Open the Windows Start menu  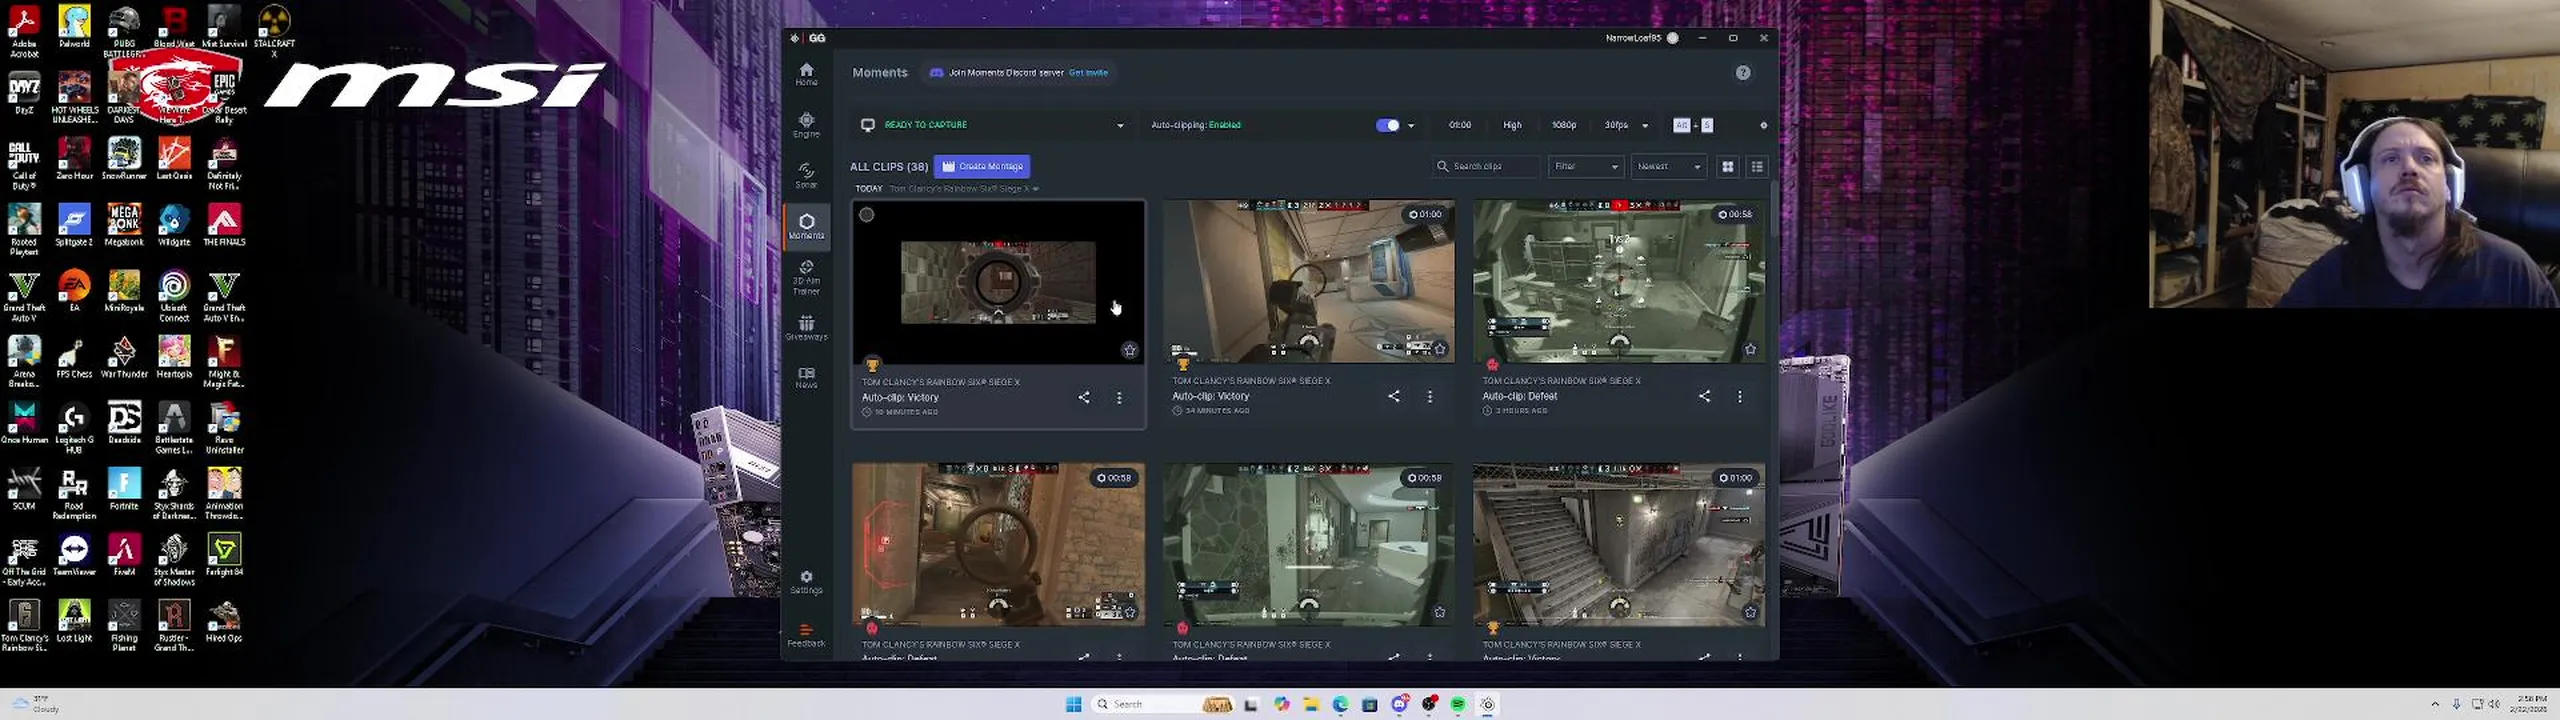(1074, 704)
